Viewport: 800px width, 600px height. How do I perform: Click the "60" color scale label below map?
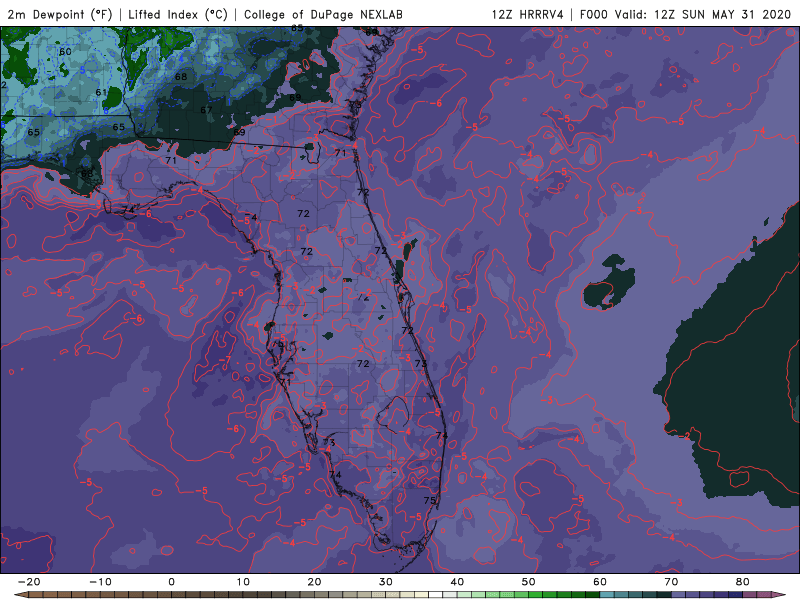pyautogui.click(x=600, y=582)
